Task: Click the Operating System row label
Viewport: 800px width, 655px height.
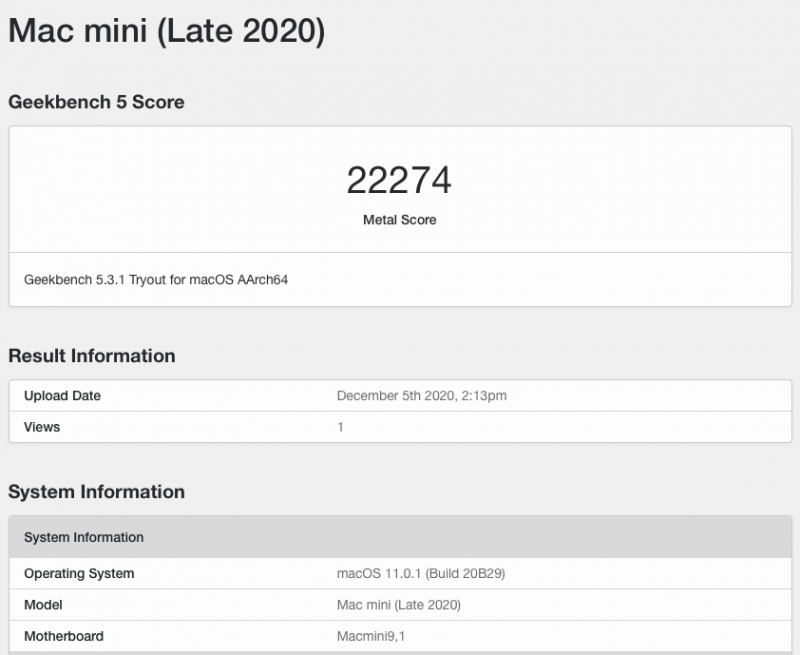Action: point(79,573)
